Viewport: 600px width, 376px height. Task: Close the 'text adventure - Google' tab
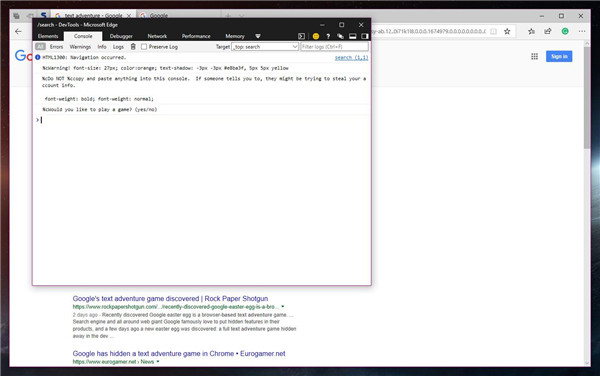[x=129, y=16]
